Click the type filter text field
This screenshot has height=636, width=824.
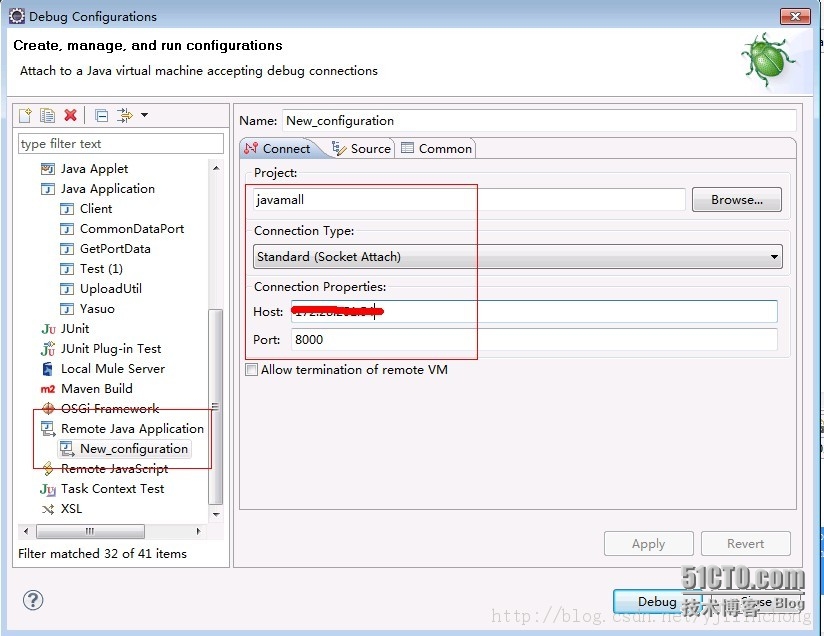pos(121,143)
